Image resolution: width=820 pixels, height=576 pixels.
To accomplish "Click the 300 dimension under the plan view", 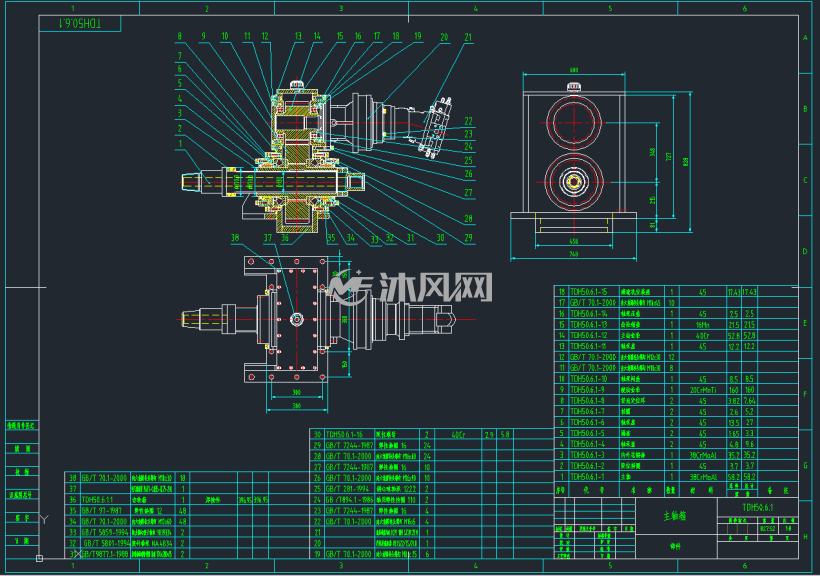I will pyautogui.click(x=297, y=392).
